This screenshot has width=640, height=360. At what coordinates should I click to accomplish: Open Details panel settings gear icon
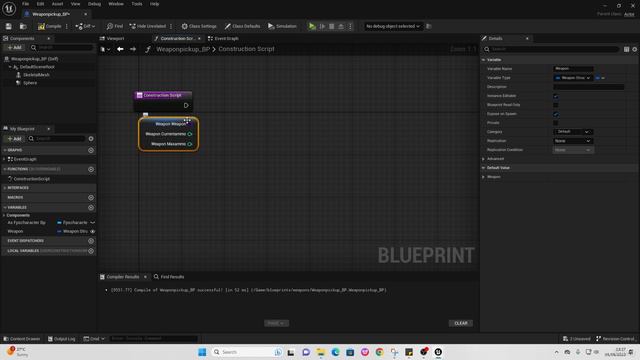coord(635,49)
